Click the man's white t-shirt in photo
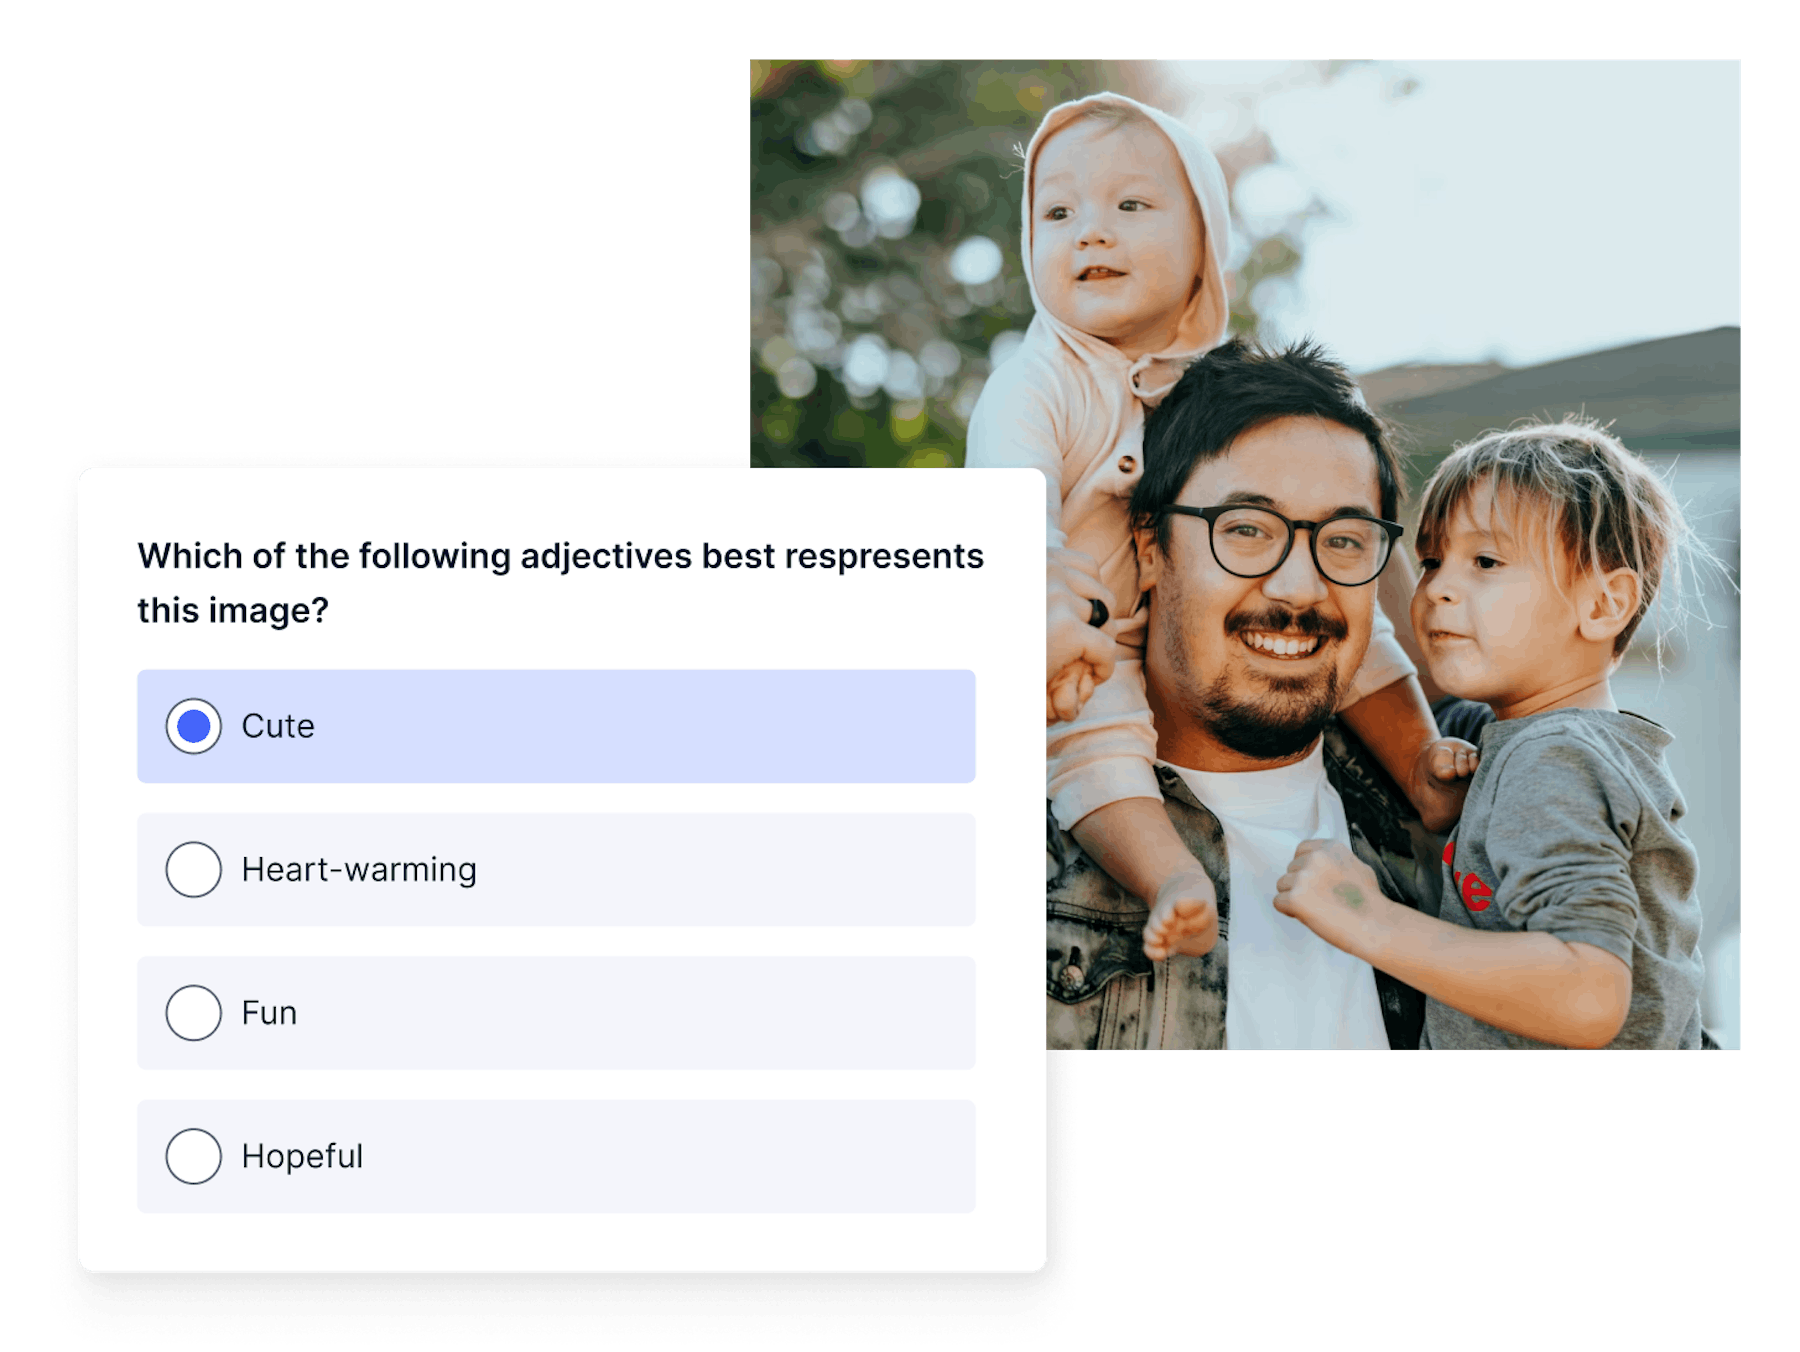The height and width of the screenshot is (1352, 1800). (x=1290, y=900)
